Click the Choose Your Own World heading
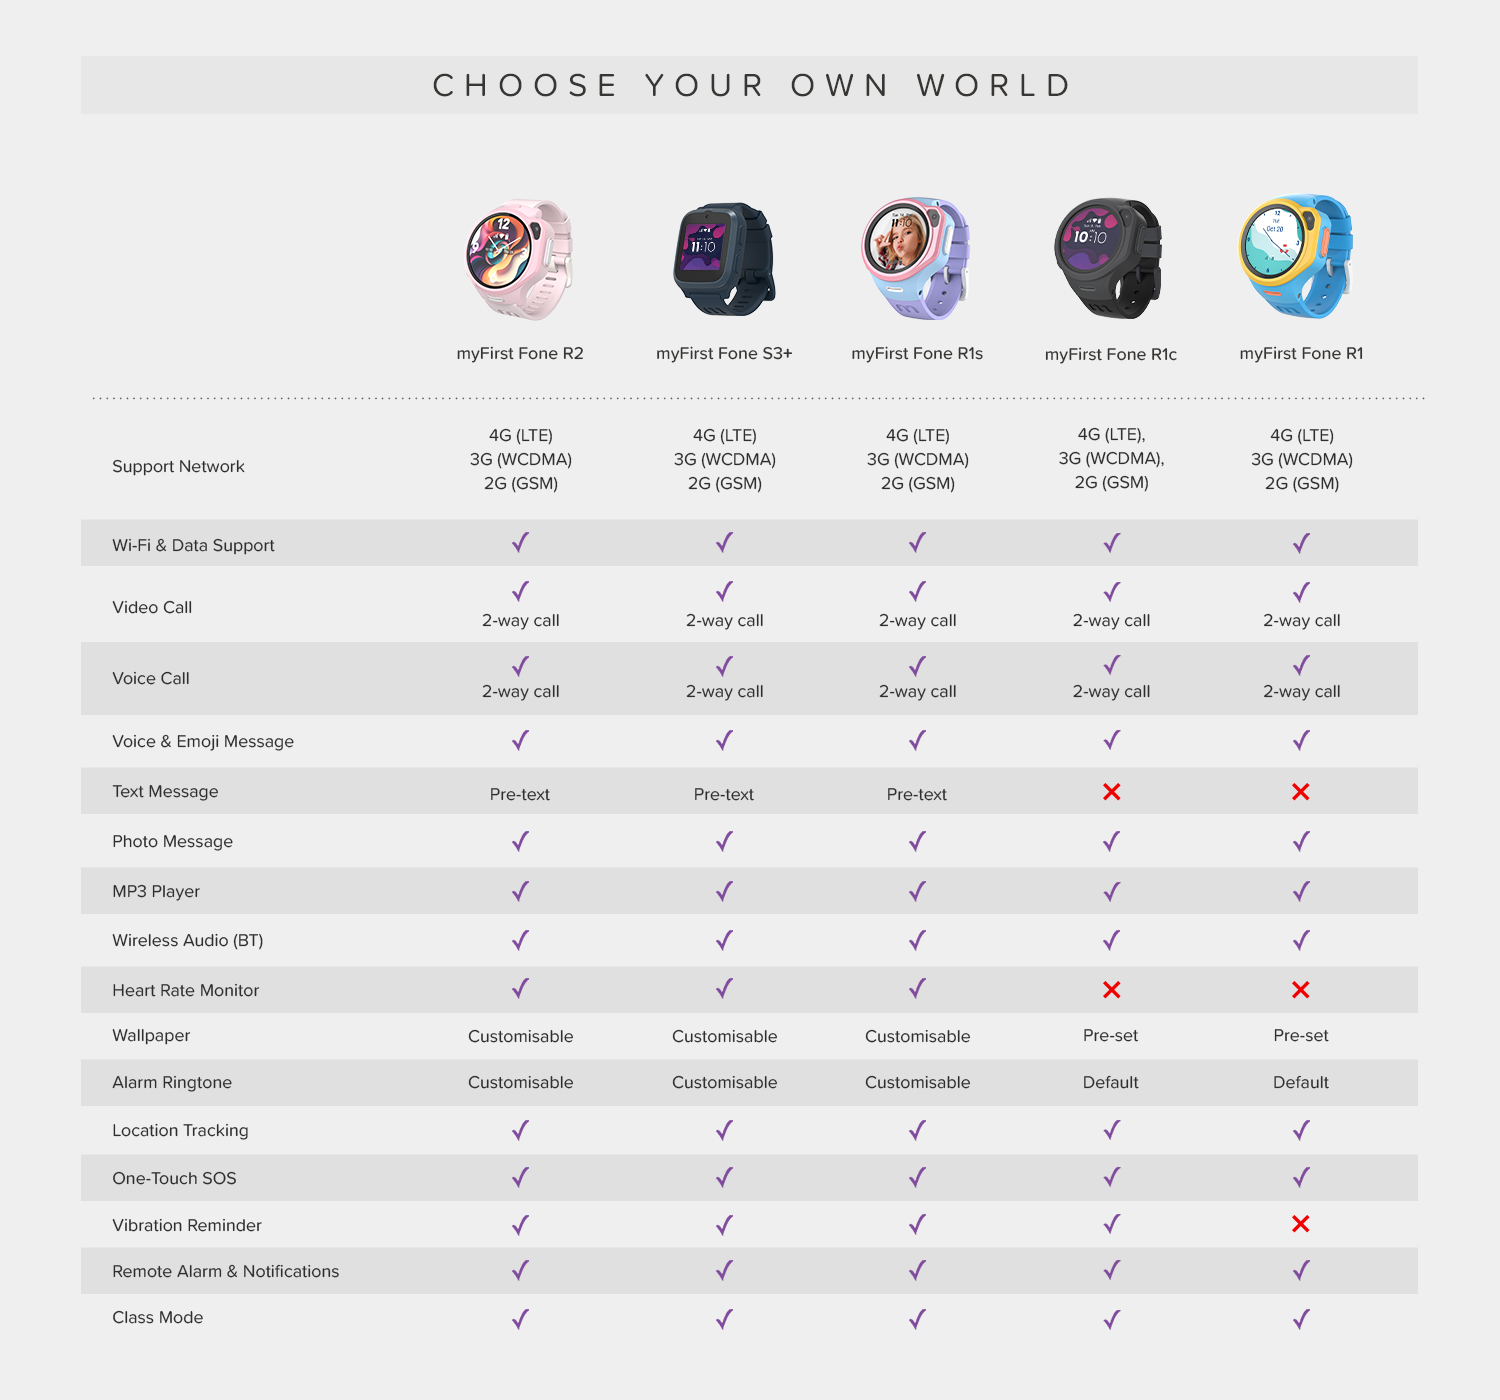The image size is (1500, 1400). click(751, 86)
